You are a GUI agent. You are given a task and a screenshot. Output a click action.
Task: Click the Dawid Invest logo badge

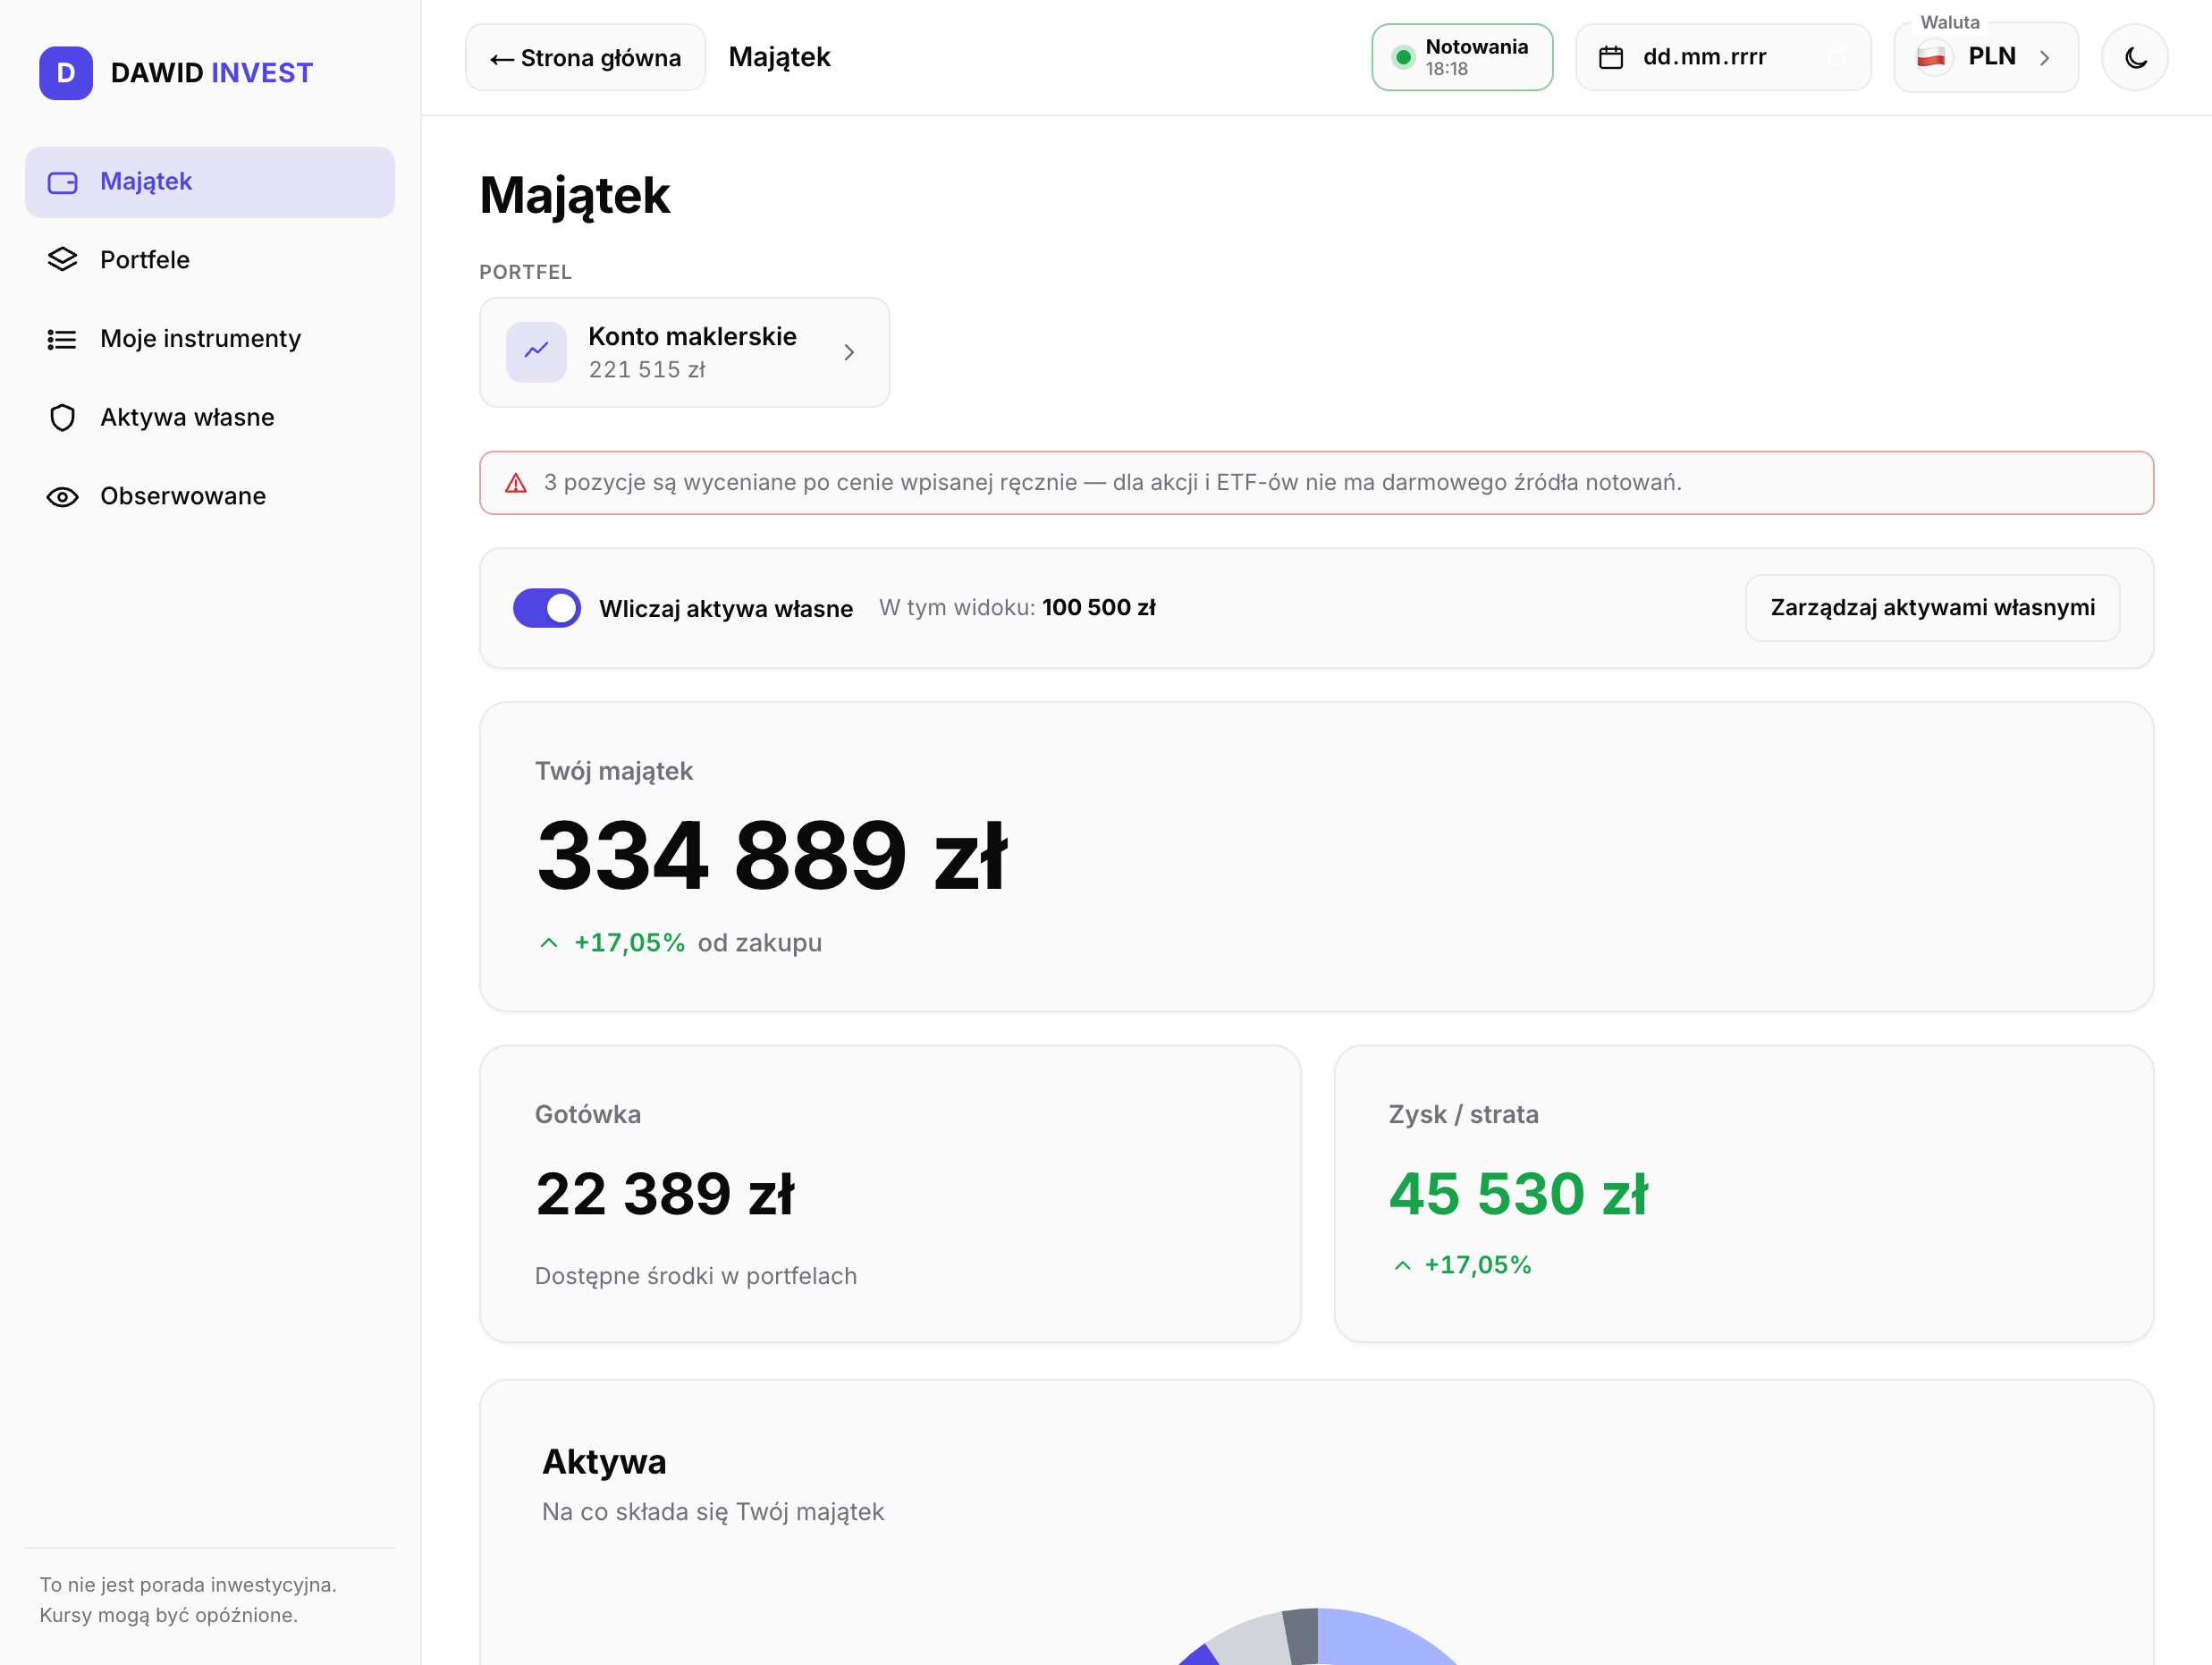66,73
